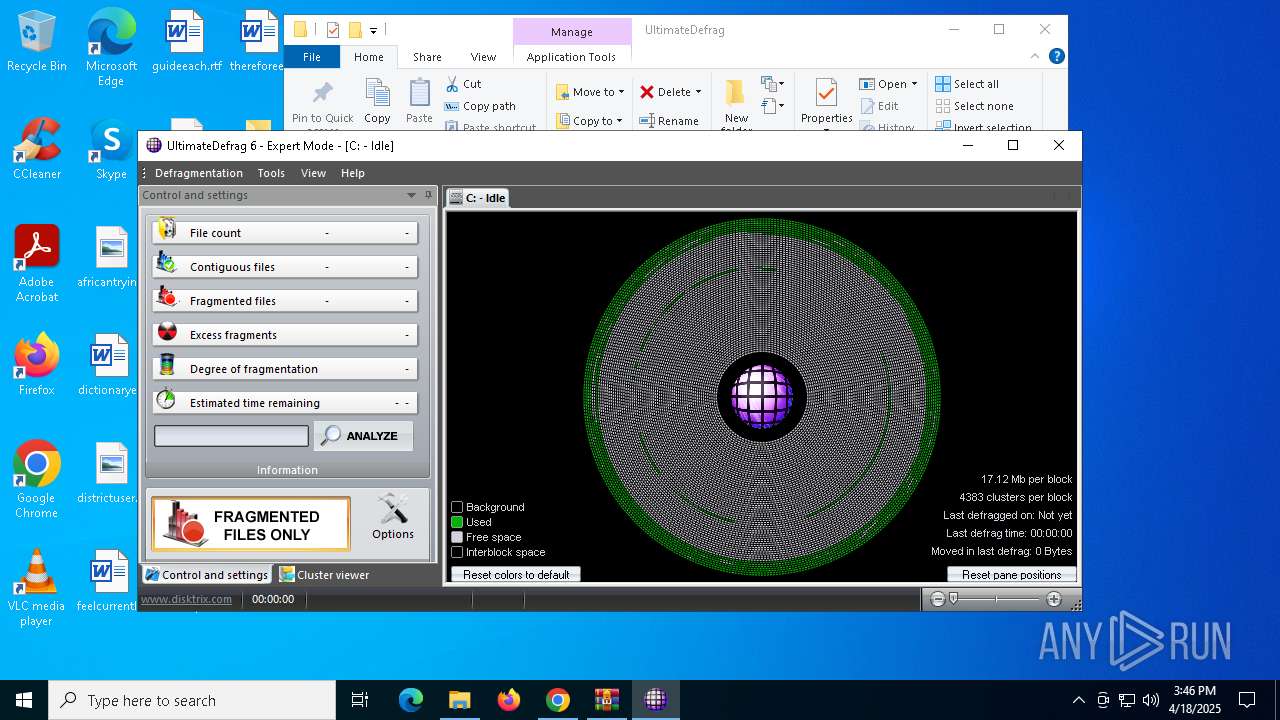Click Reset pane positions button

click(x=1011, y=574)
